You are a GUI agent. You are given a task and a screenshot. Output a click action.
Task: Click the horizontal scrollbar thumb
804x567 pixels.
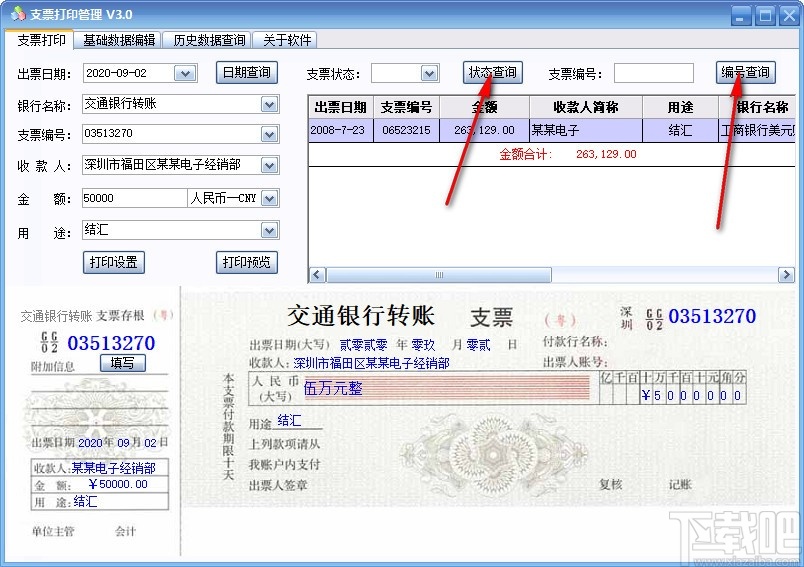tap(439, 275)
